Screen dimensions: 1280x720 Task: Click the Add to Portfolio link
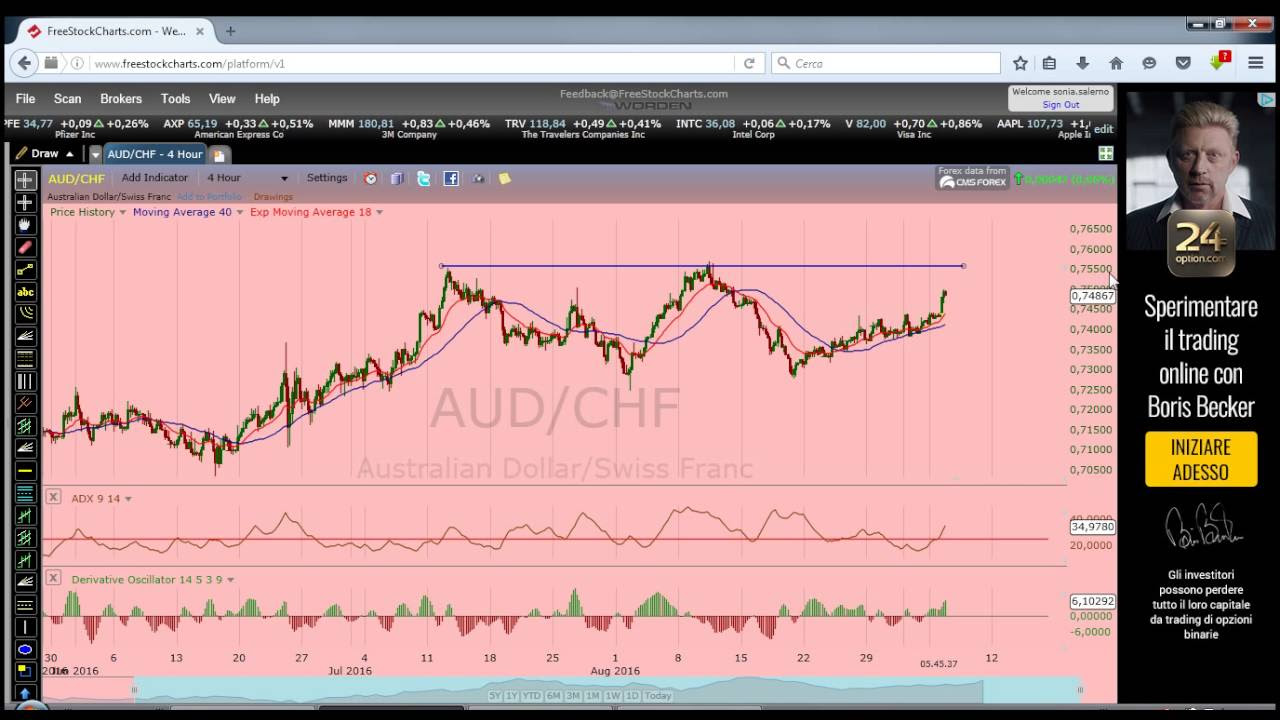point(209,197)
